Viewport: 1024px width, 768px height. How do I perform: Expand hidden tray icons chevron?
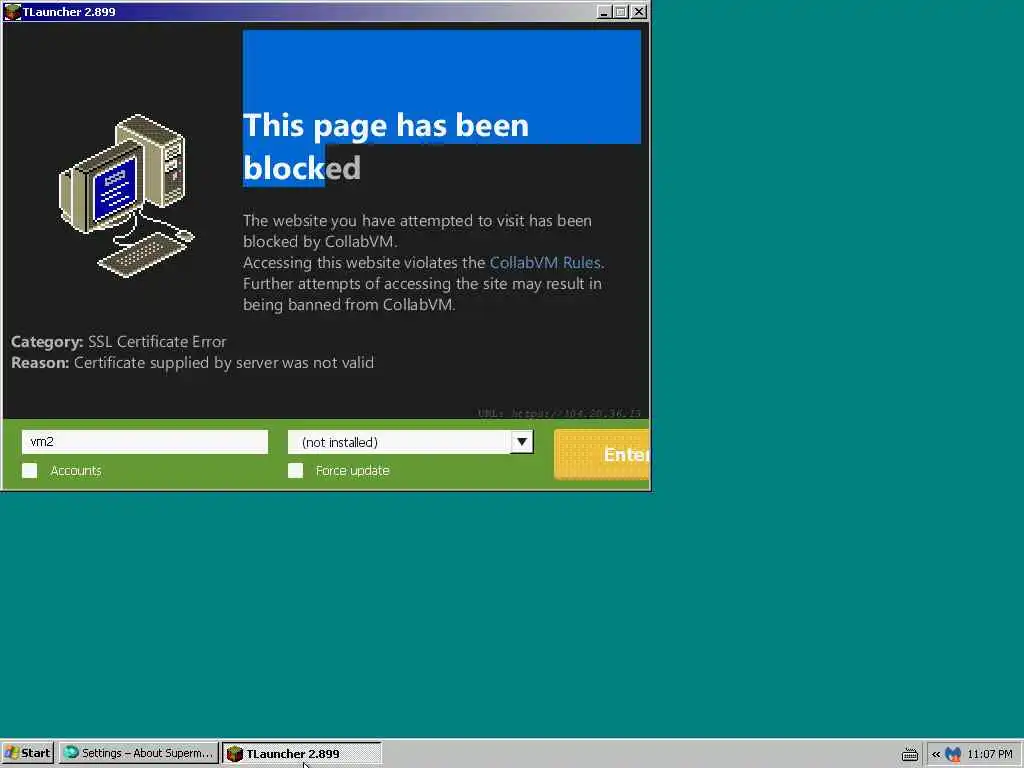[x=936, y=754]
